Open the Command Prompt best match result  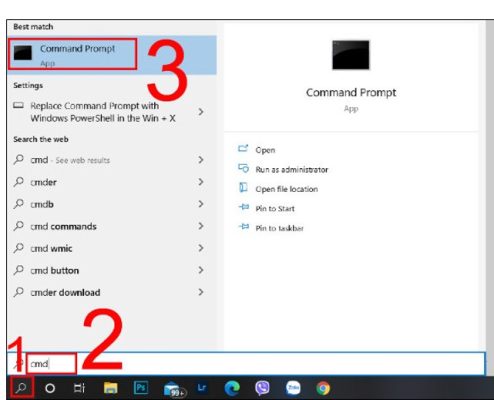[x=112, y=55]
